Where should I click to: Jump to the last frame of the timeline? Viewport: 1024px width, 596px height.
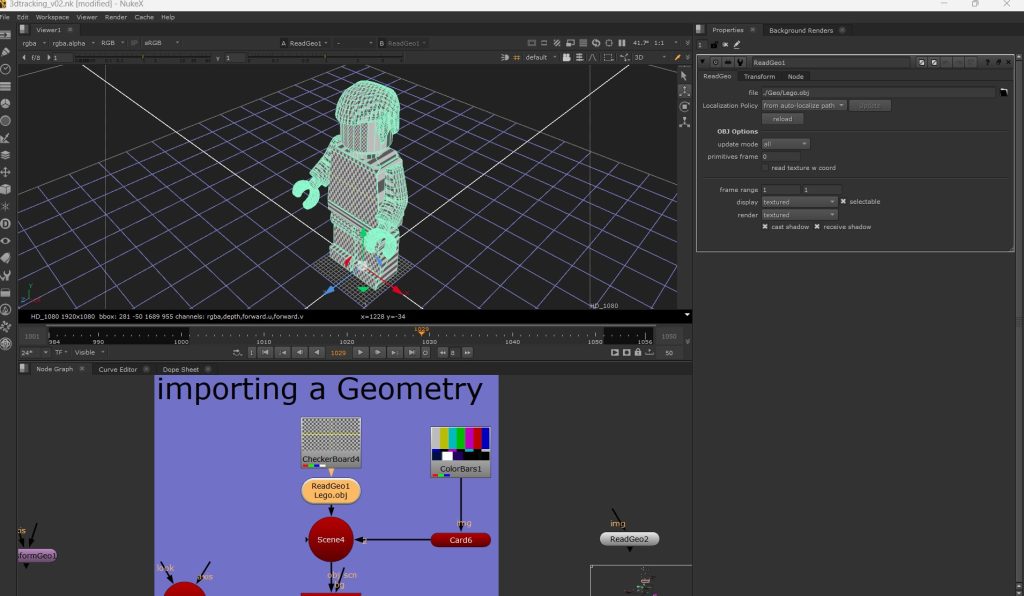point(411,353)
